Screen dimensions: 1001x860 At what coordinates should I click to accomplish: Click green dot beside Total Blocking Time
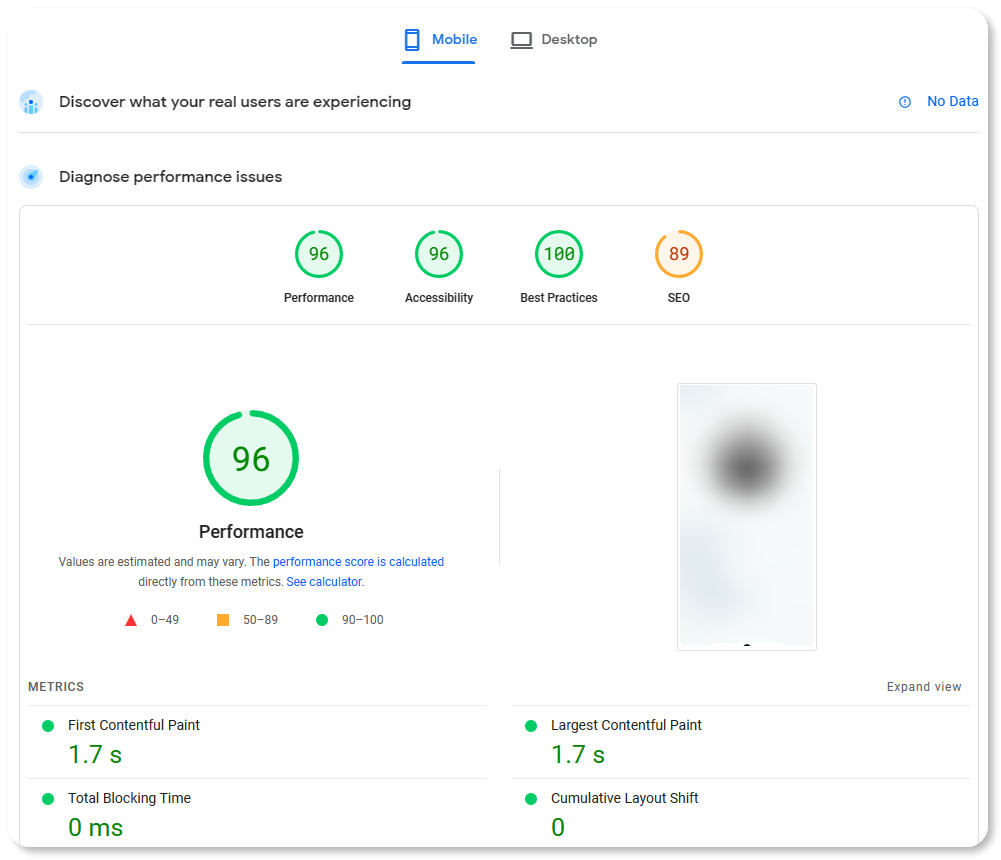click(x=48, y=799)
